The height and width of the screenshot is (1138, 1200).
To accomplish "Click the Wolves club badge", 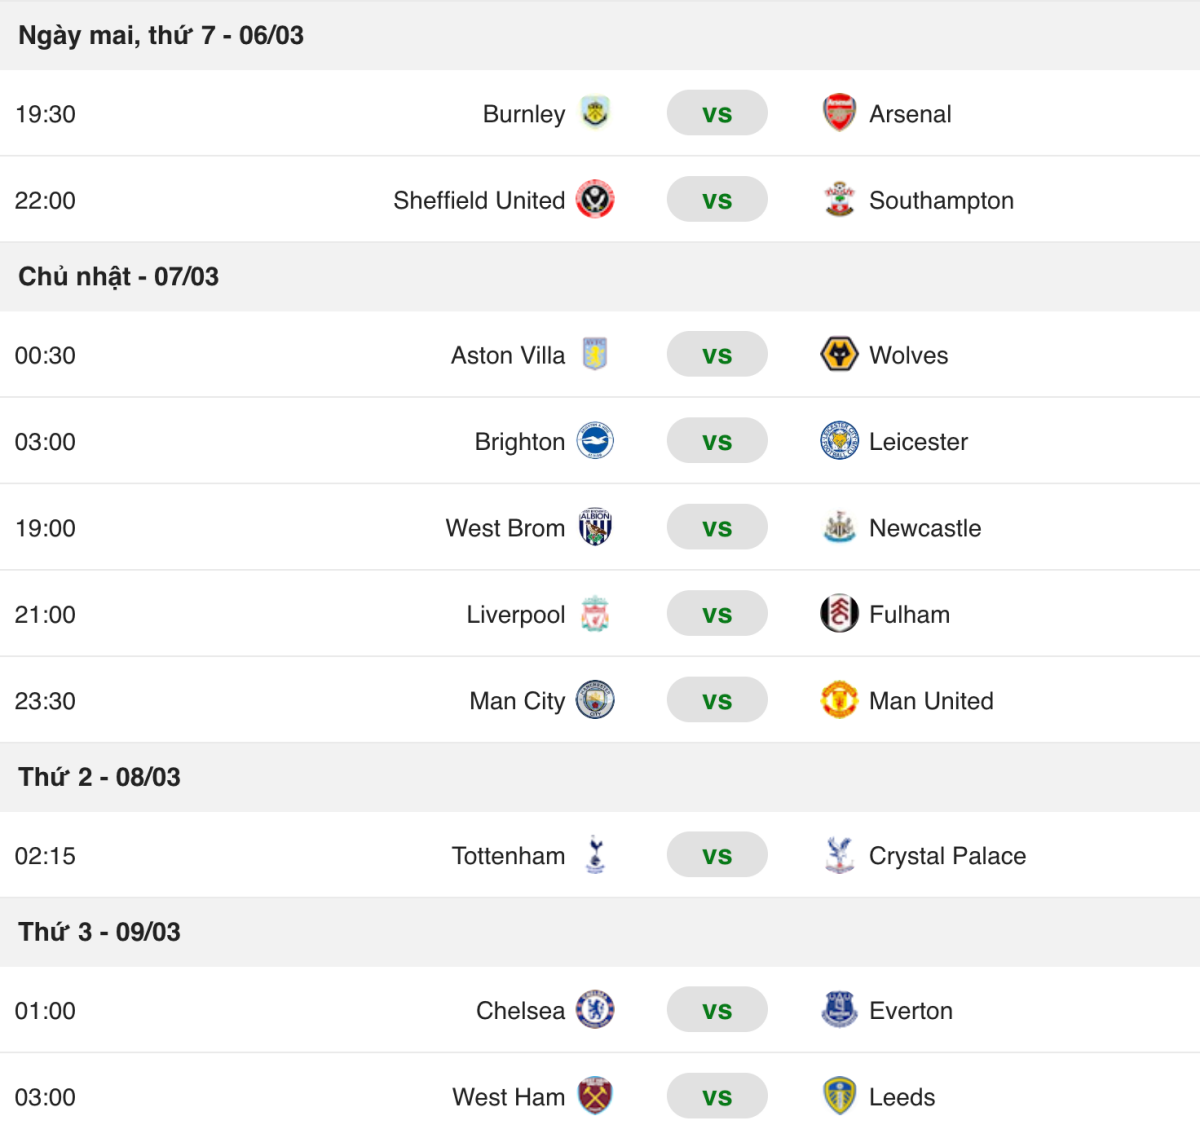I will click(840, 354).
